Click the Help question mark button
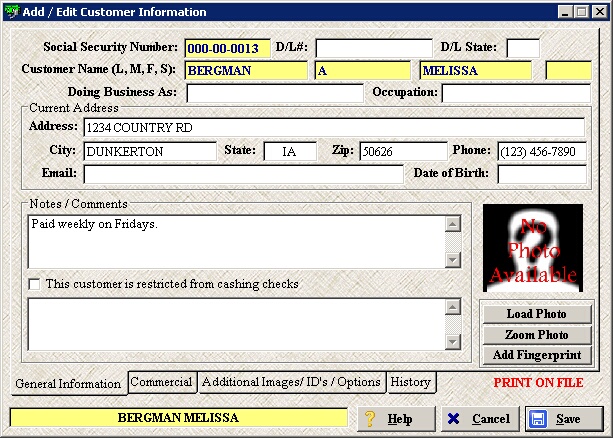The width and height of the screenshot is (613, 438). (x=396, y=419)
